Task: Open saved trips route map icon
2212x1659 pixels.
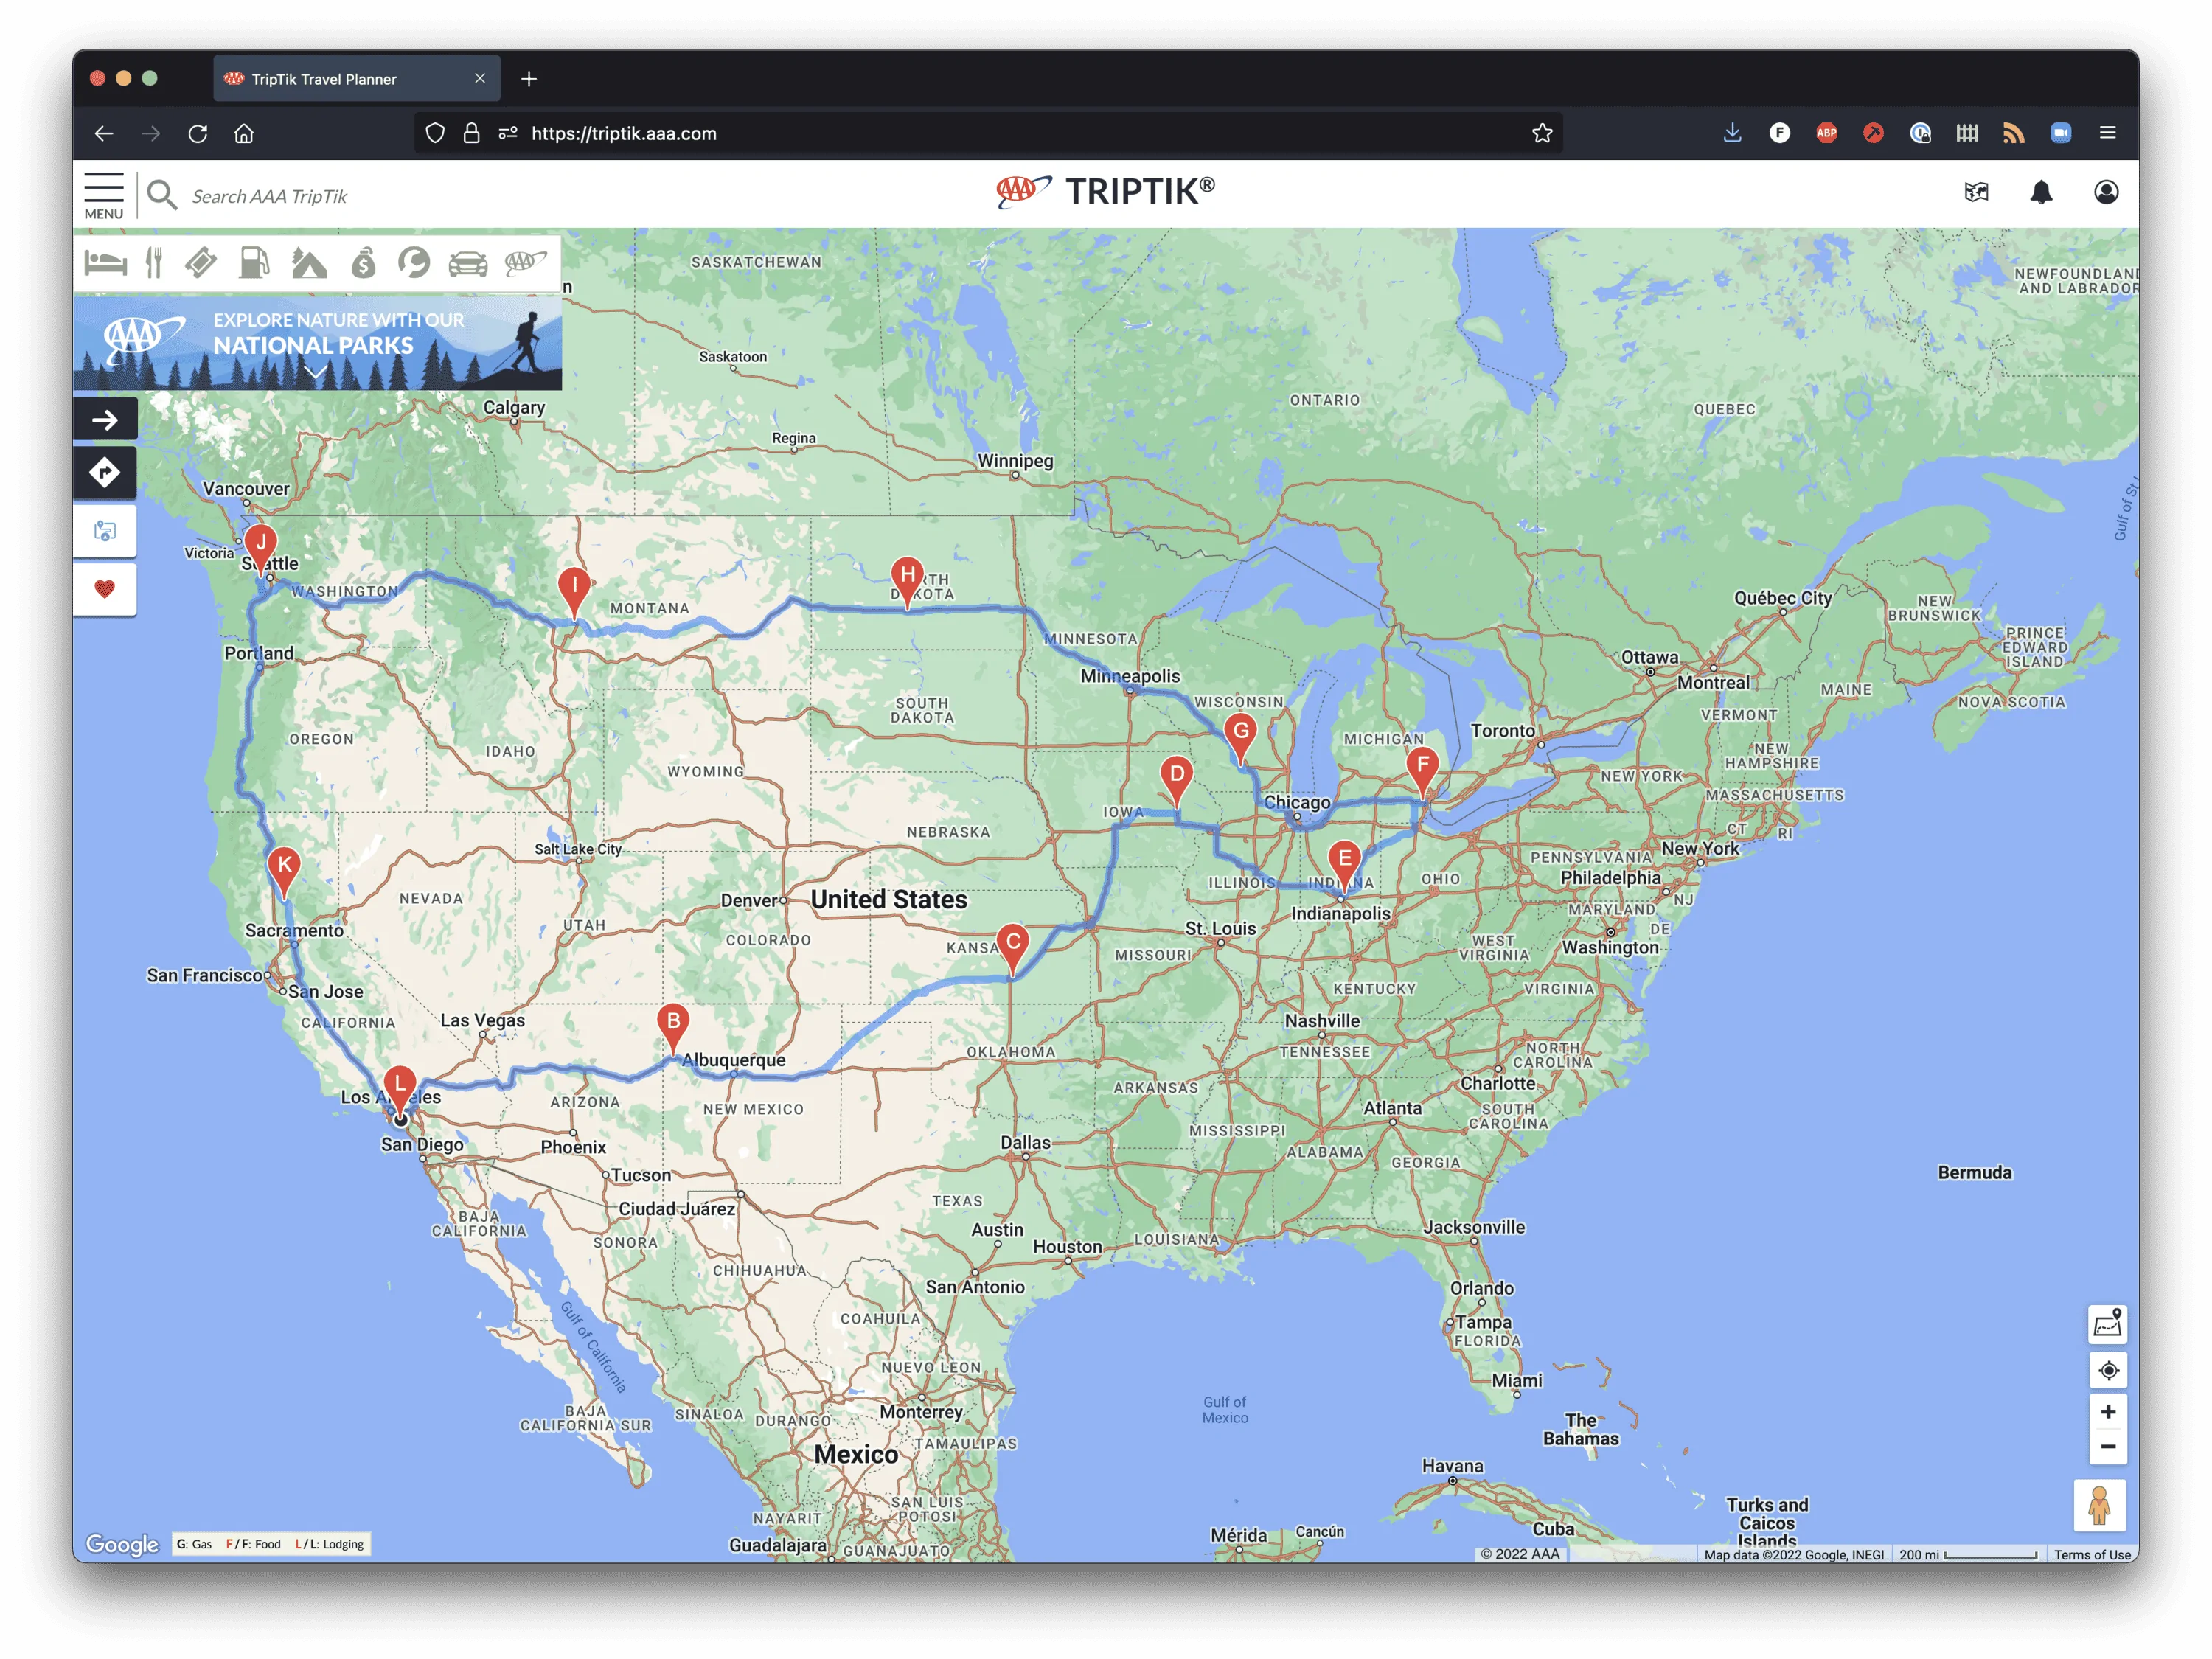Action: coord(105,531)
